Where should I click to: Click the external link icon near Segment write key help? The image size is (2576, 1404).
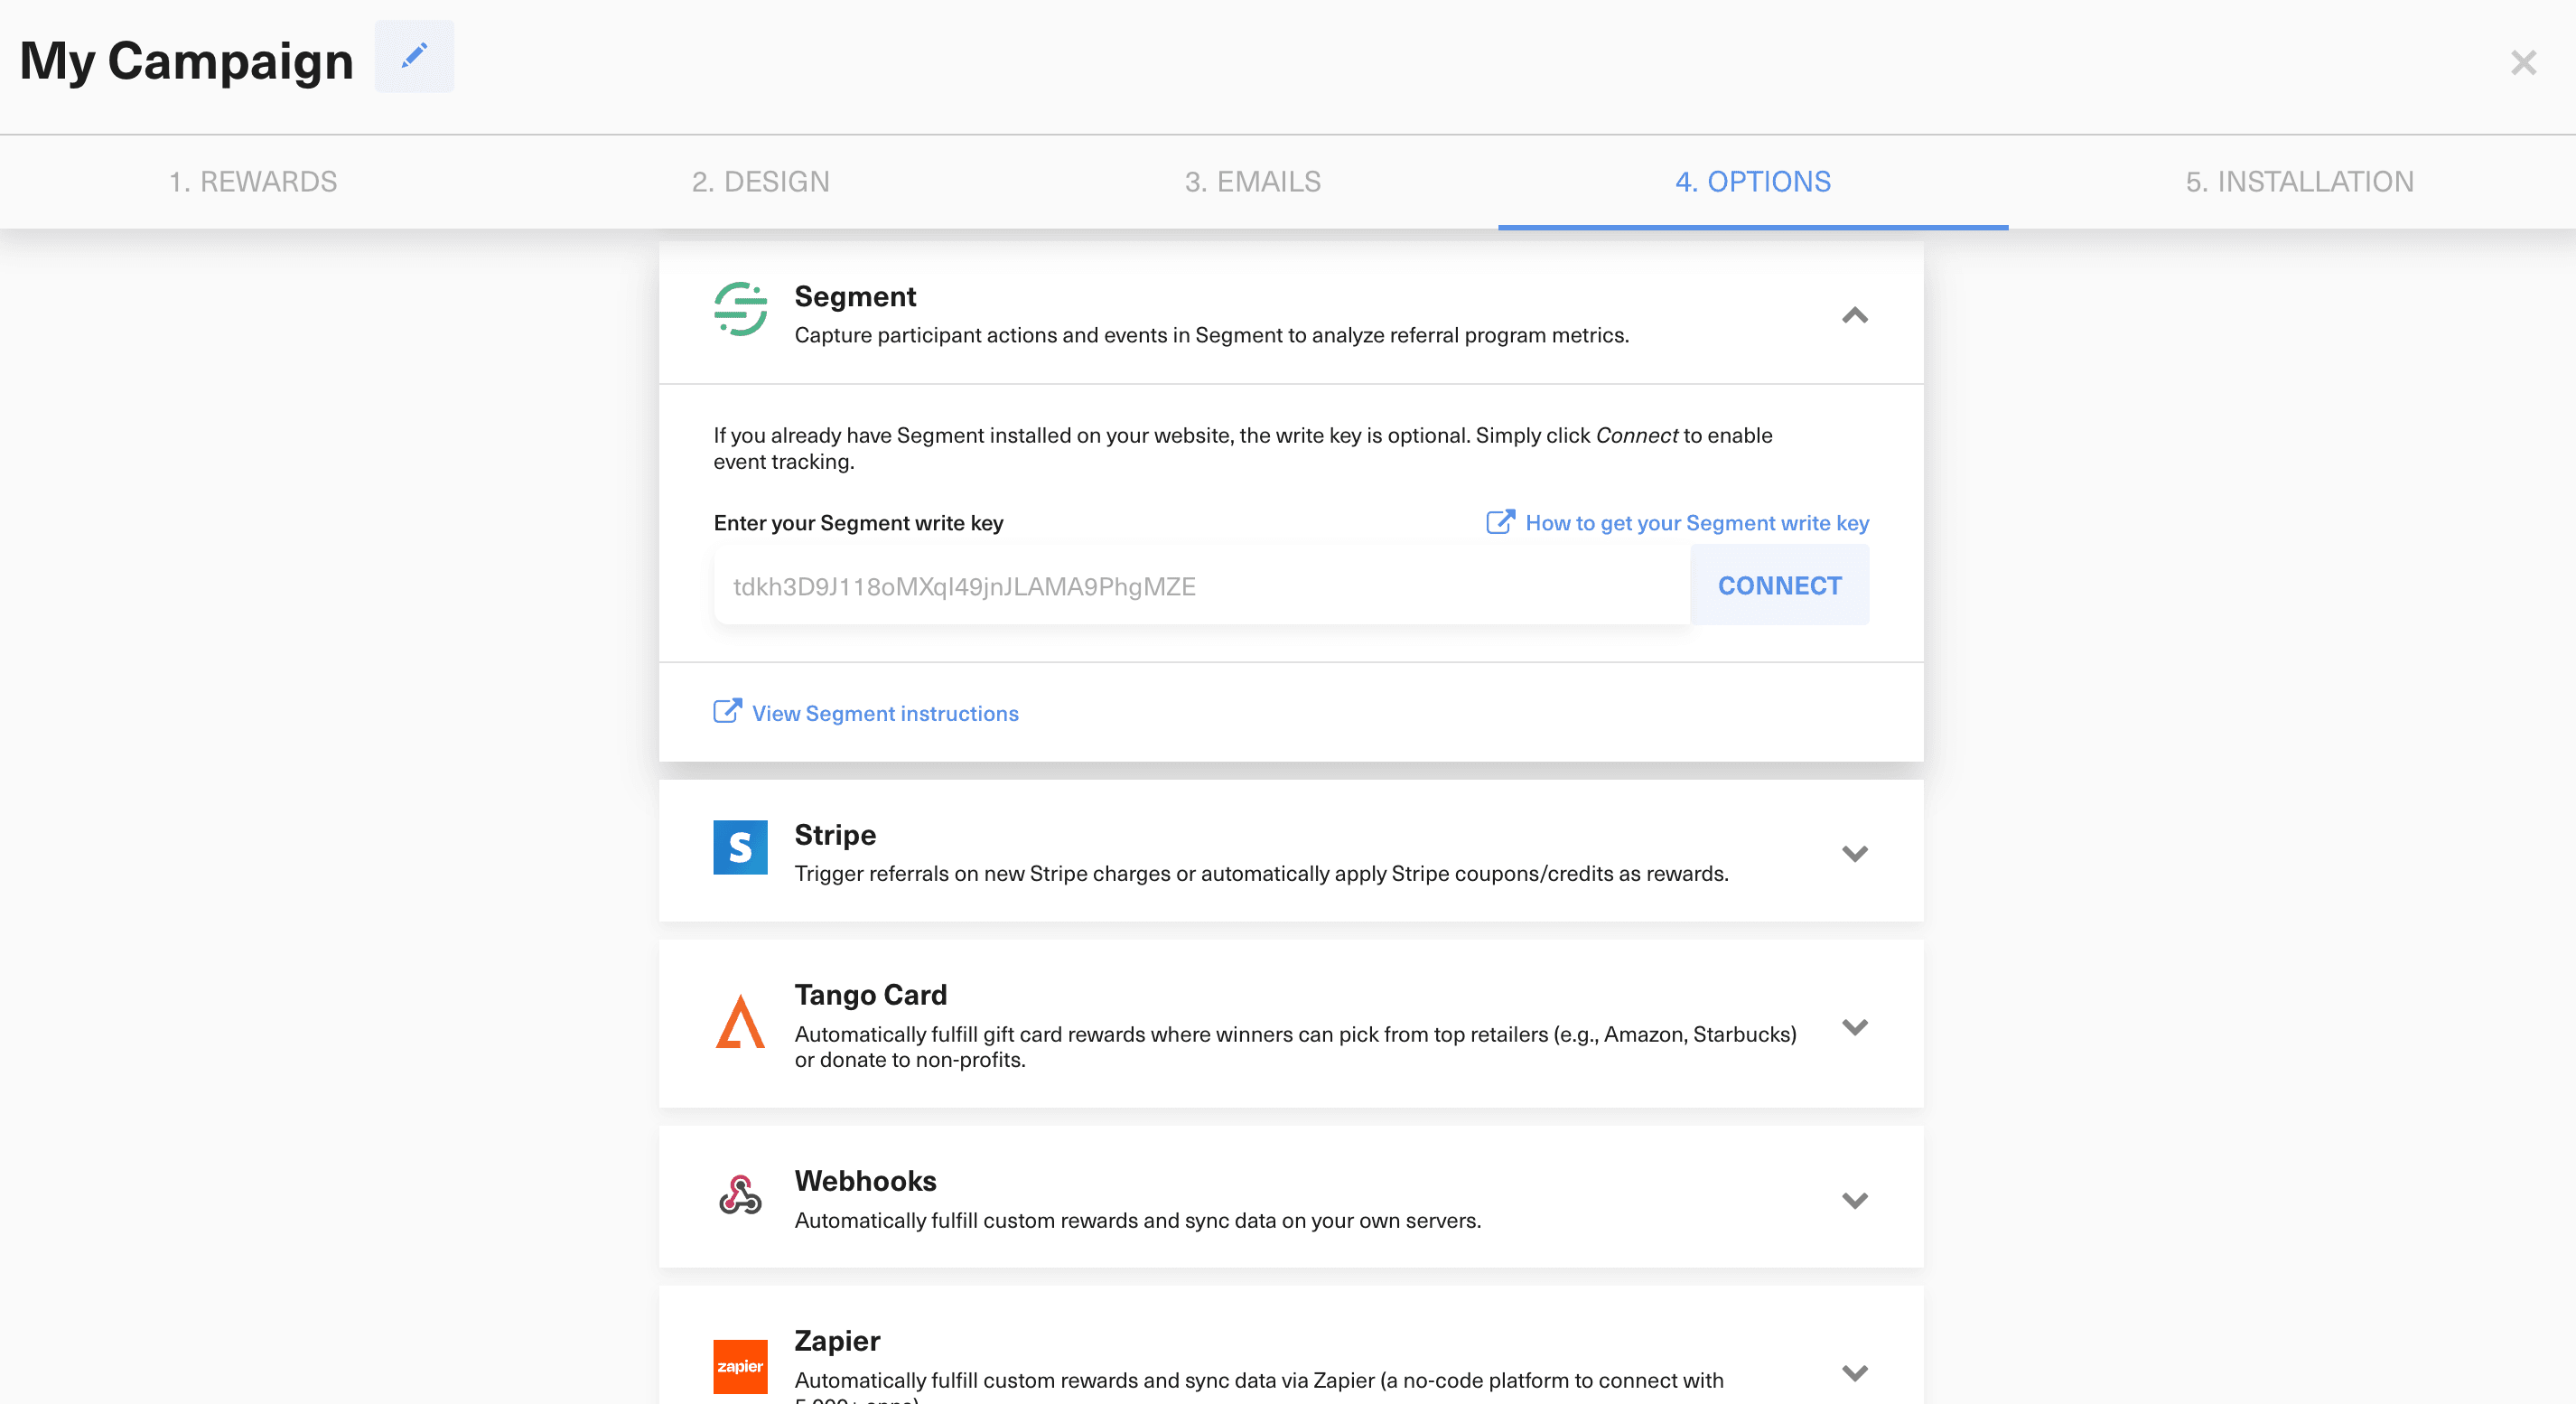tap(1499, 521)
